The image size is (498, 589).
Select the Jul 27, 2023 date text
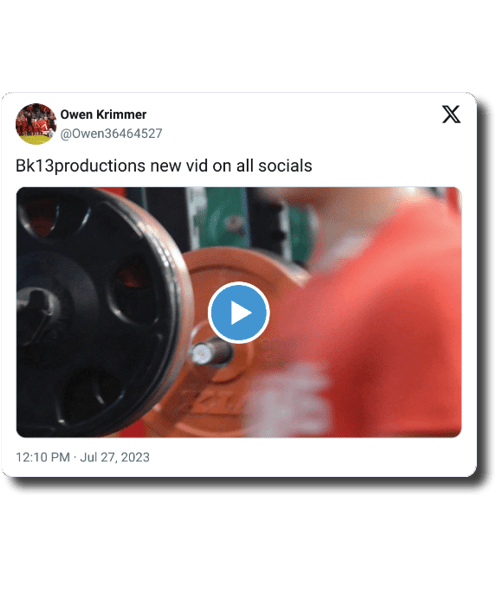pos(115,457)
